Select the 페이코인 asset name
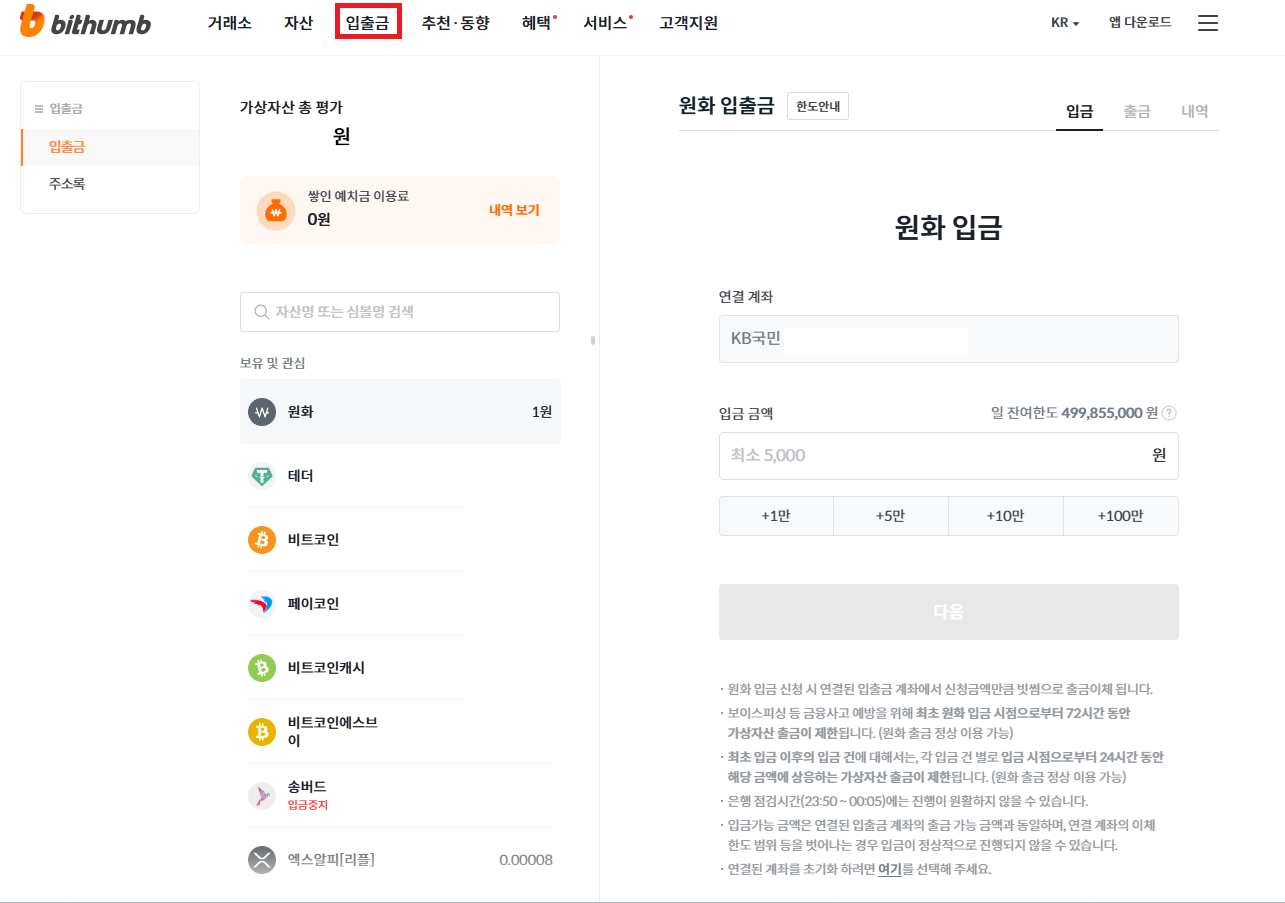Viewport: 1285px width, 903px height. click(x=314, y=604)
